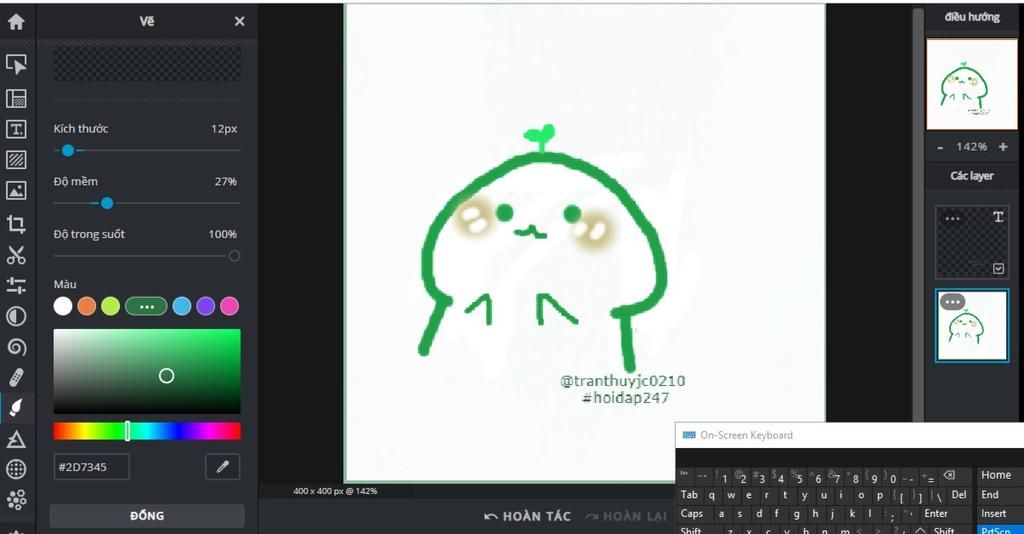The width and height of the screenshot is (1024, 534).
Task: Select the Crop tool
Action: [16, 224]
